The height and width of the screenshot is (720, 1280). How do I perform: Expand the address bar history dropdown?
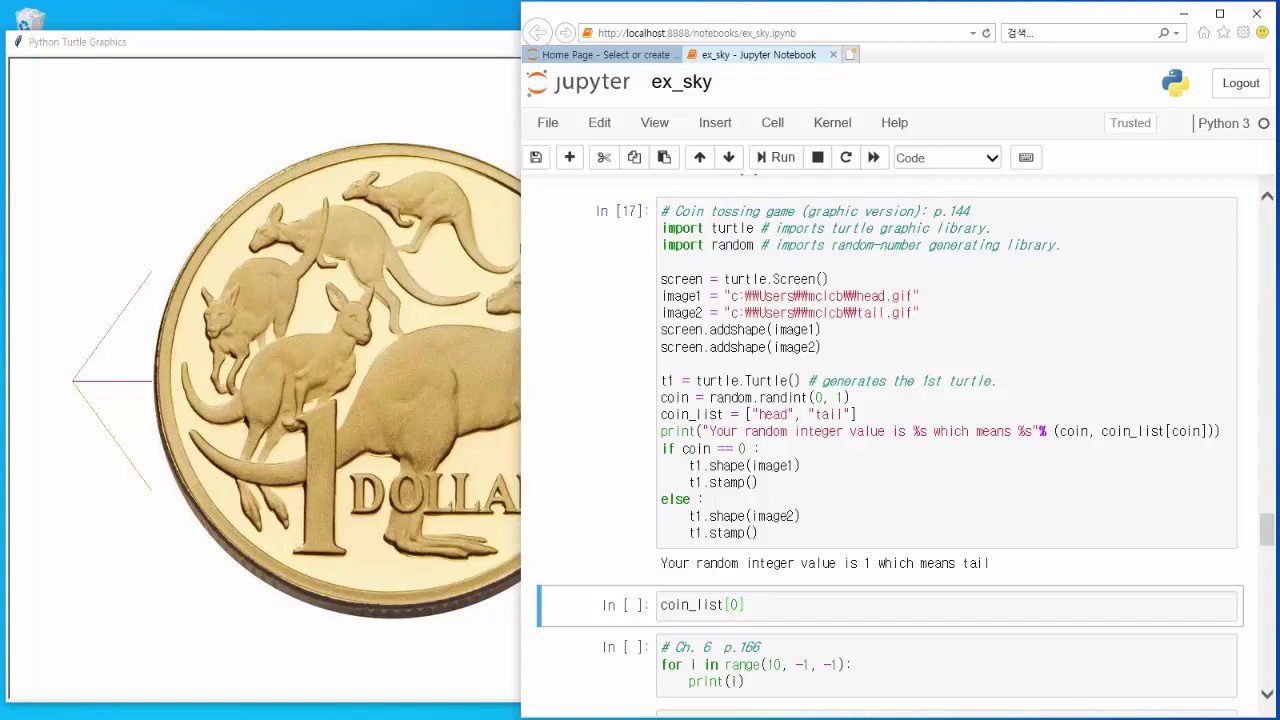[973, 33]
